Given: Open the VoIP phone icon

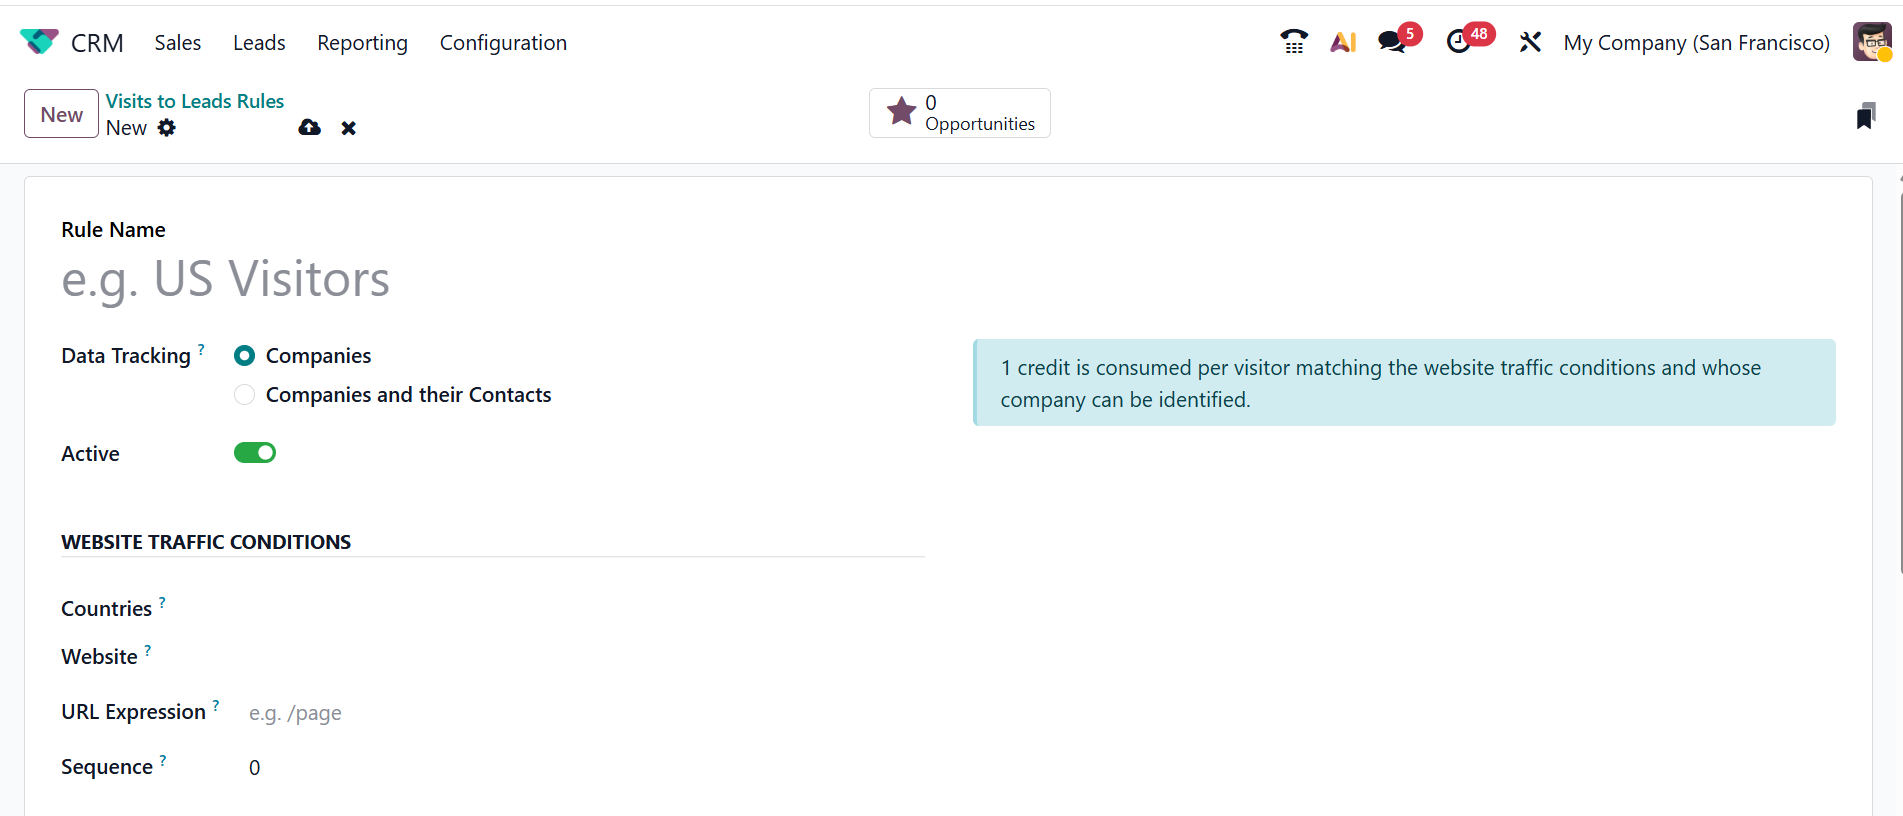Looking at the screenshot, I should pos(1293,42).
